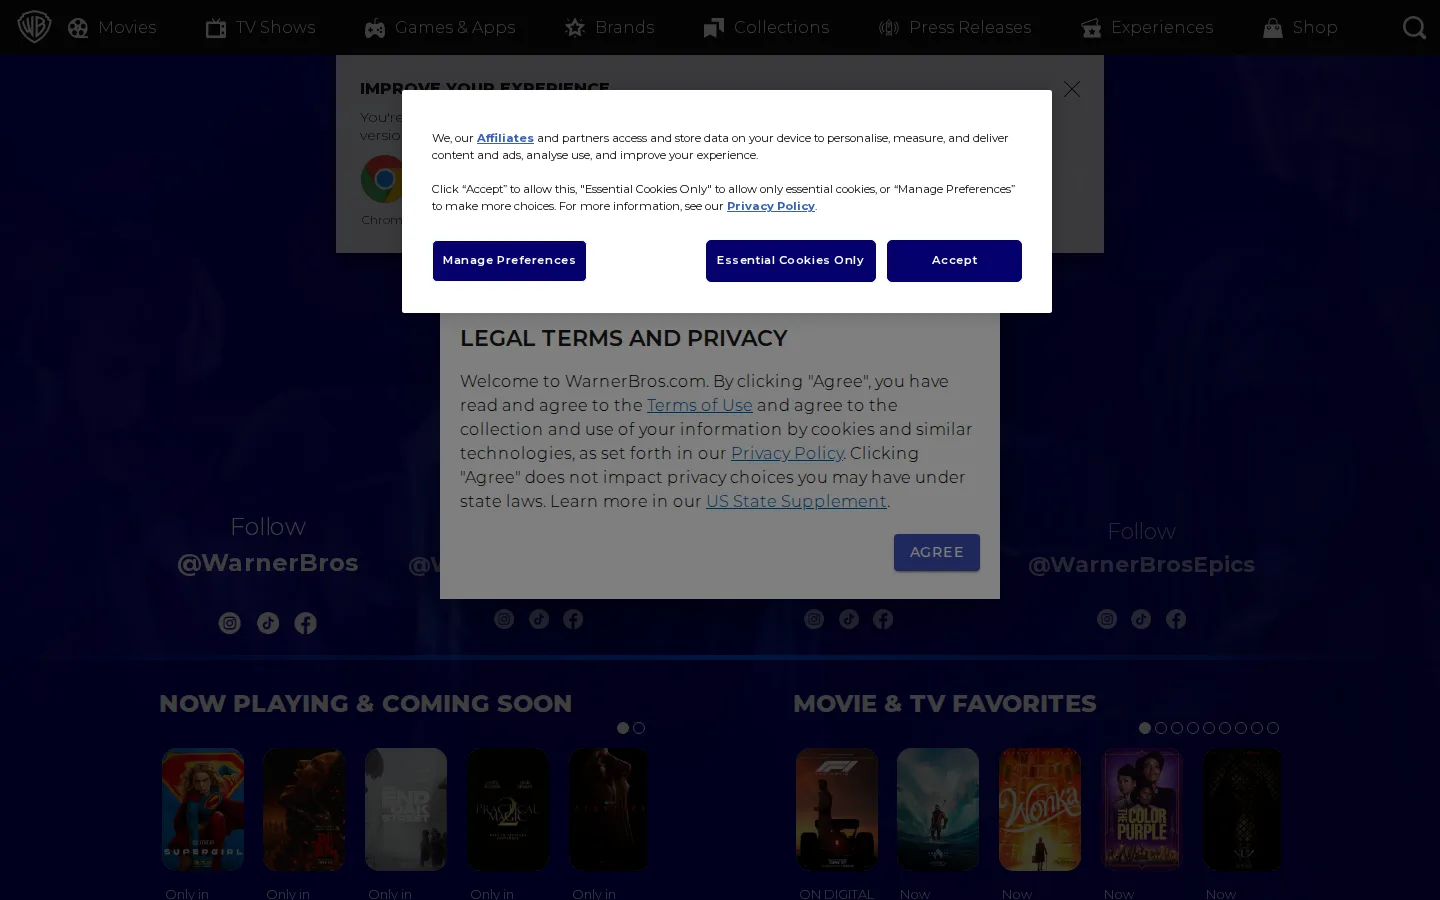Open the Wonka poster thumbnail
Image resolution: width=1440 pixels, height=900 pixels.
[x=1040, y=809]
